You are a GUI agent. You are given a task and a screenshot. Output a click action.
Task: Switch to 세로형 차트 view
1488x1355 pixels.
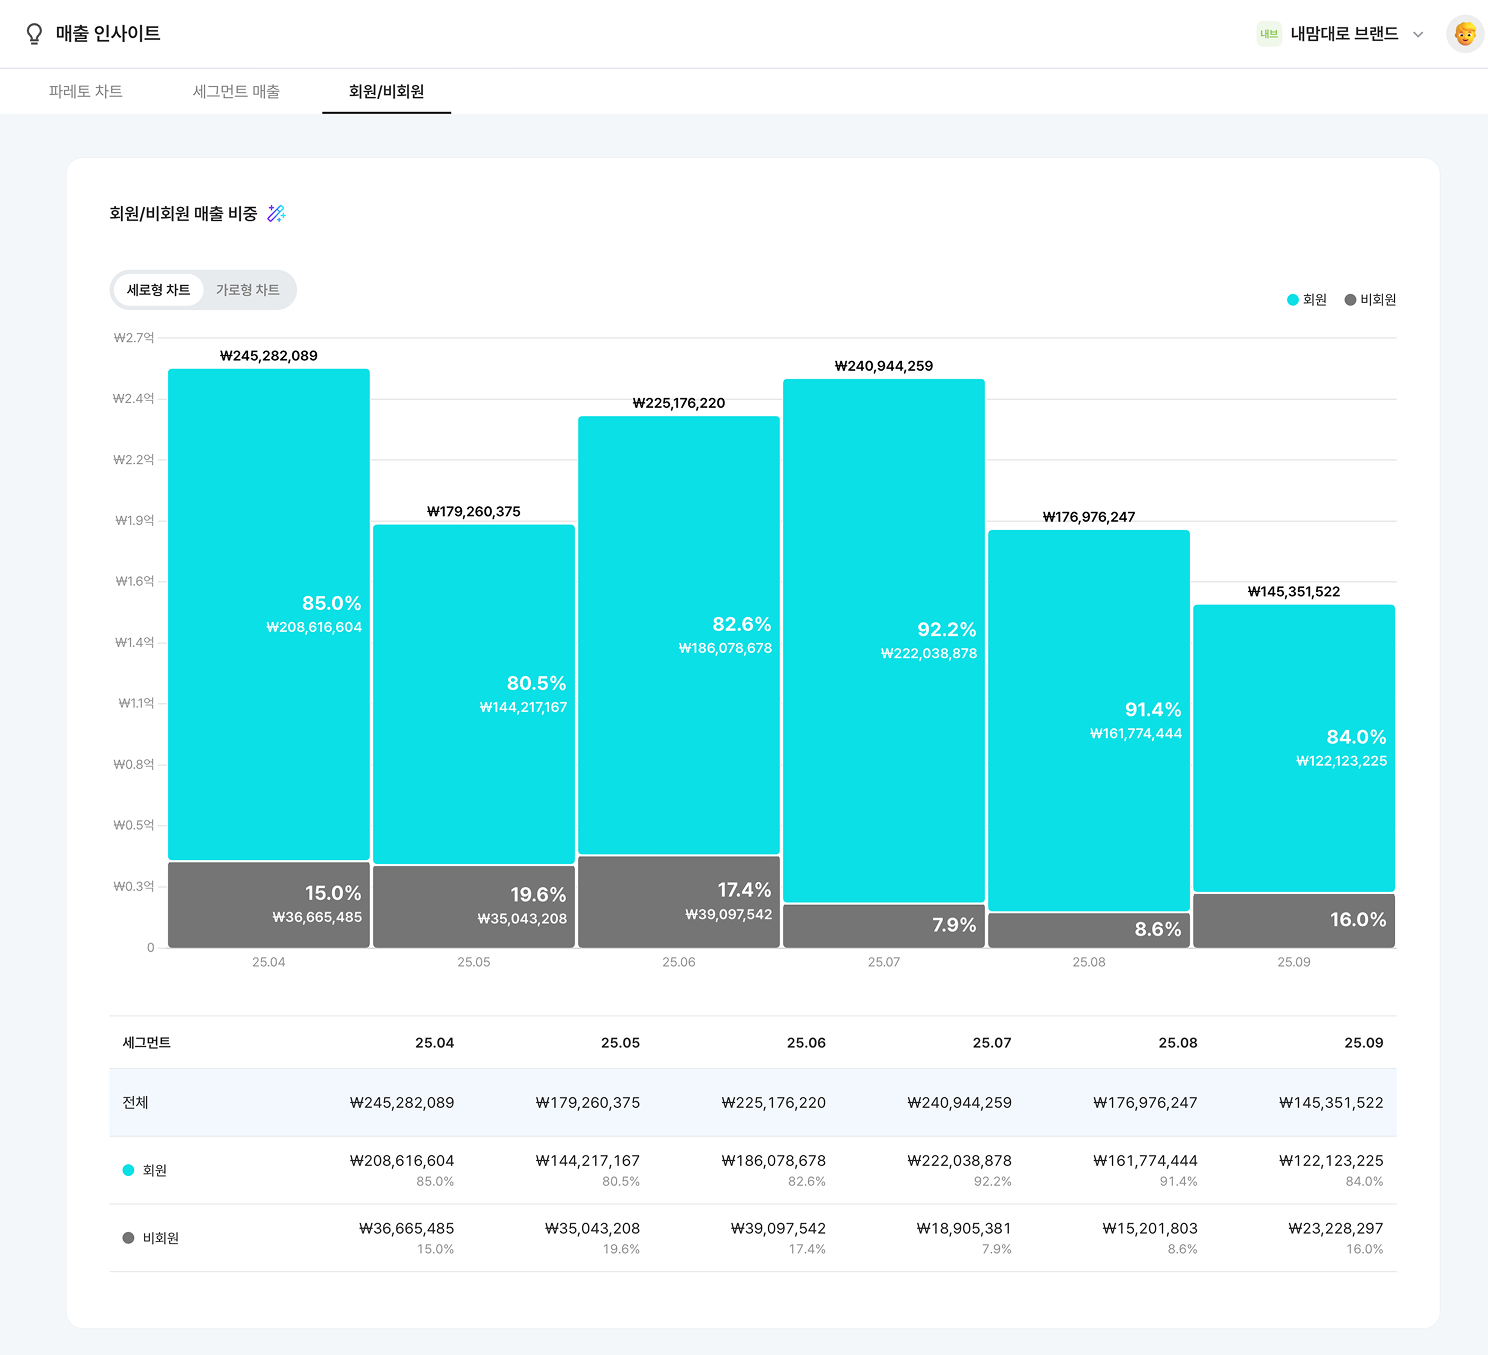point(158,290)
